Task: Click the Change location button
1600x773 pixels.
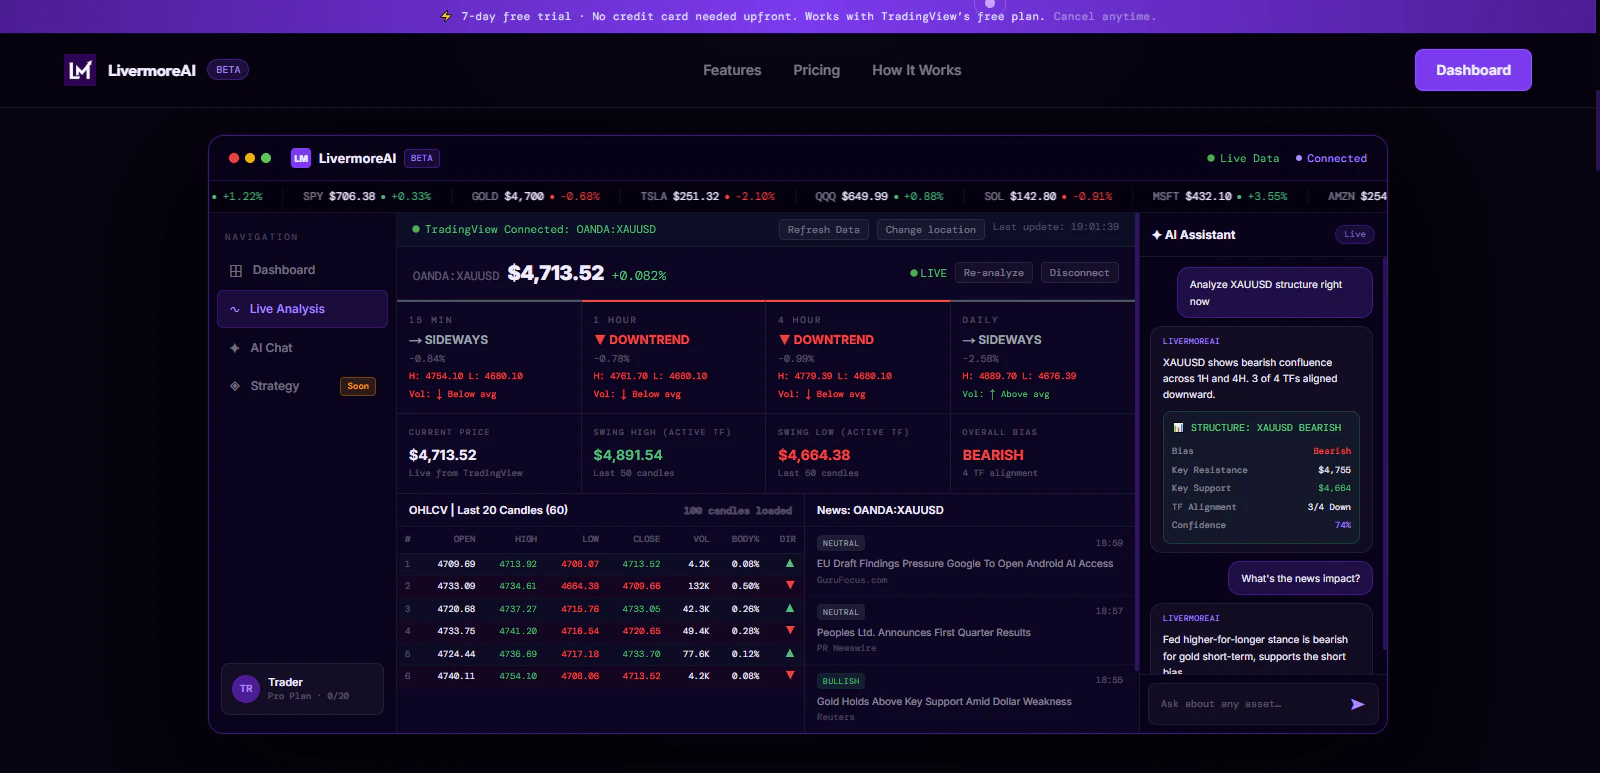Action: pyautogui.click(x=930, y=230)
